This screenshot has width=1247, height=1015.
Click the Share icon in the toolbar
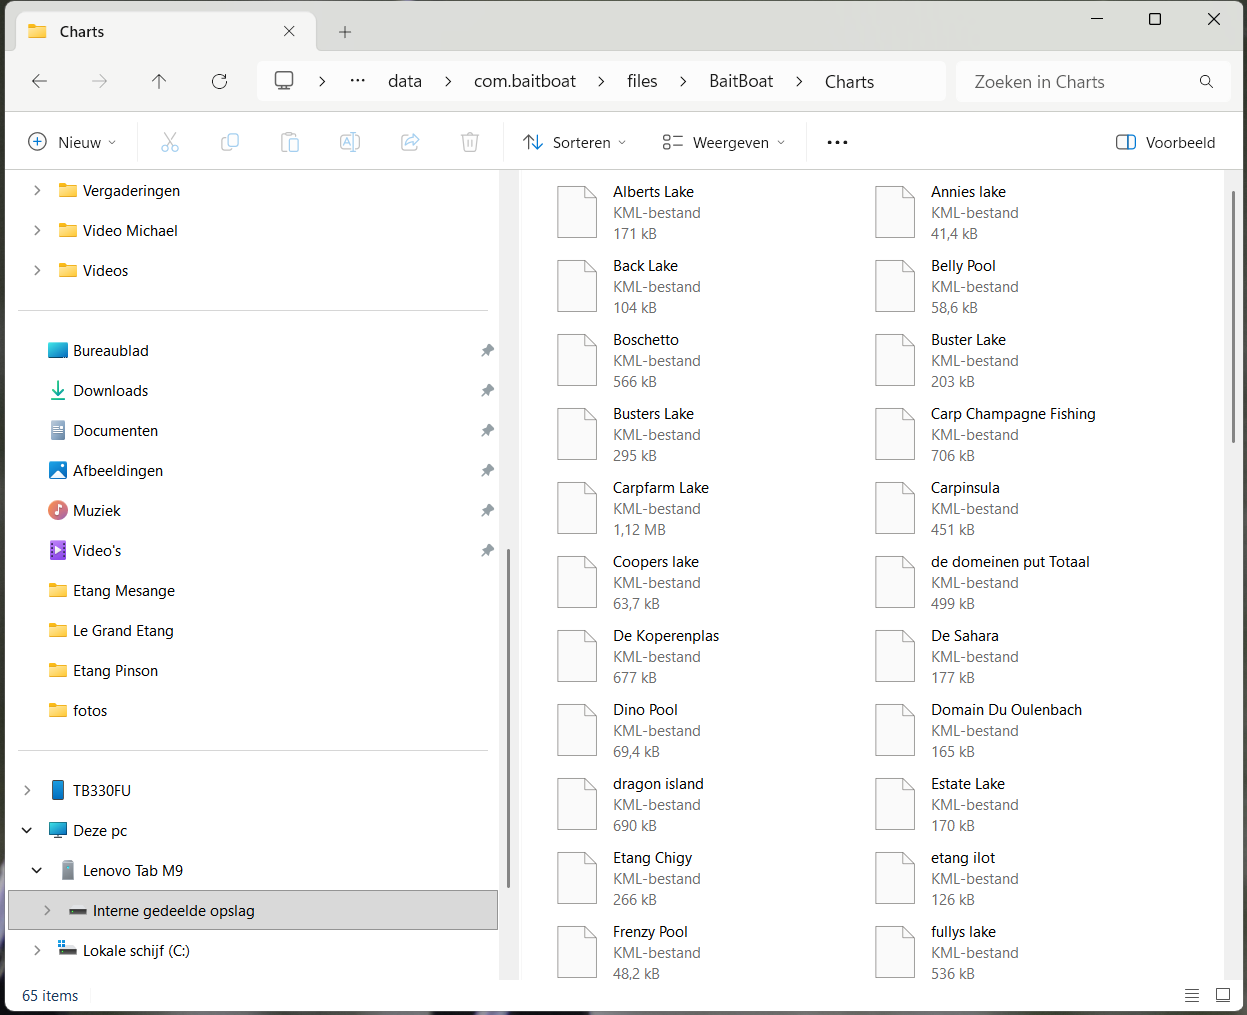point(410,143)
